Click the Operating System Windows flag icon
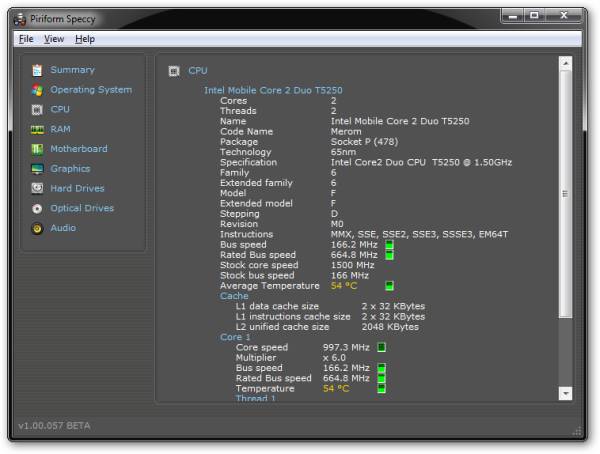The image size is (600, 454). pyautogui.click(x=37, y=90)
